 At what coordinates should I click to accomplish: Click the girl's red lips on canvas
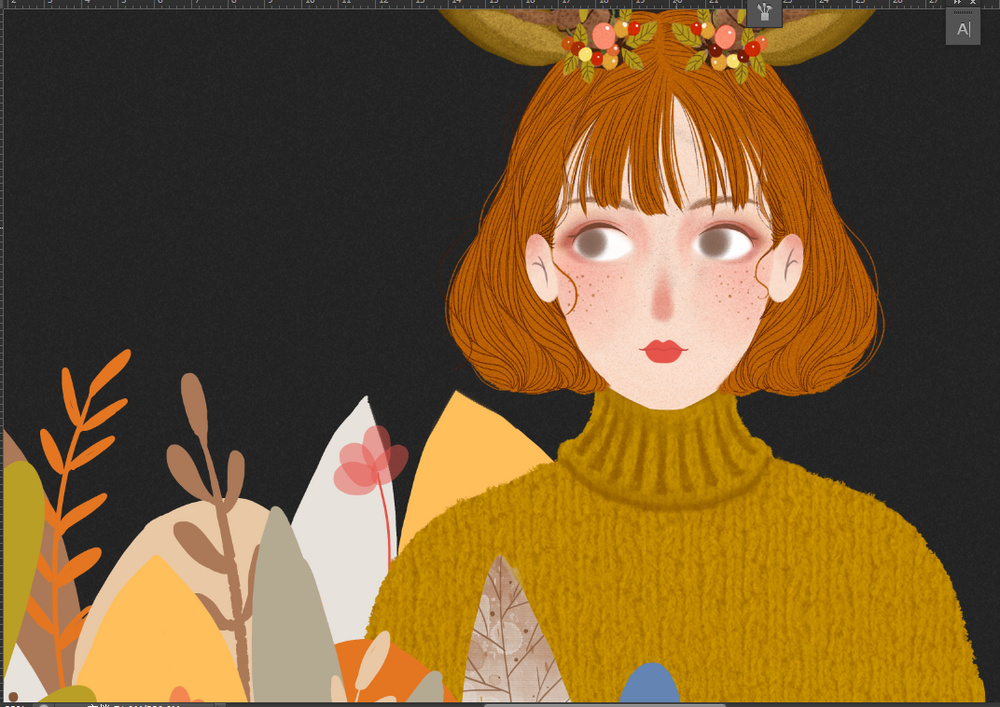663,351
